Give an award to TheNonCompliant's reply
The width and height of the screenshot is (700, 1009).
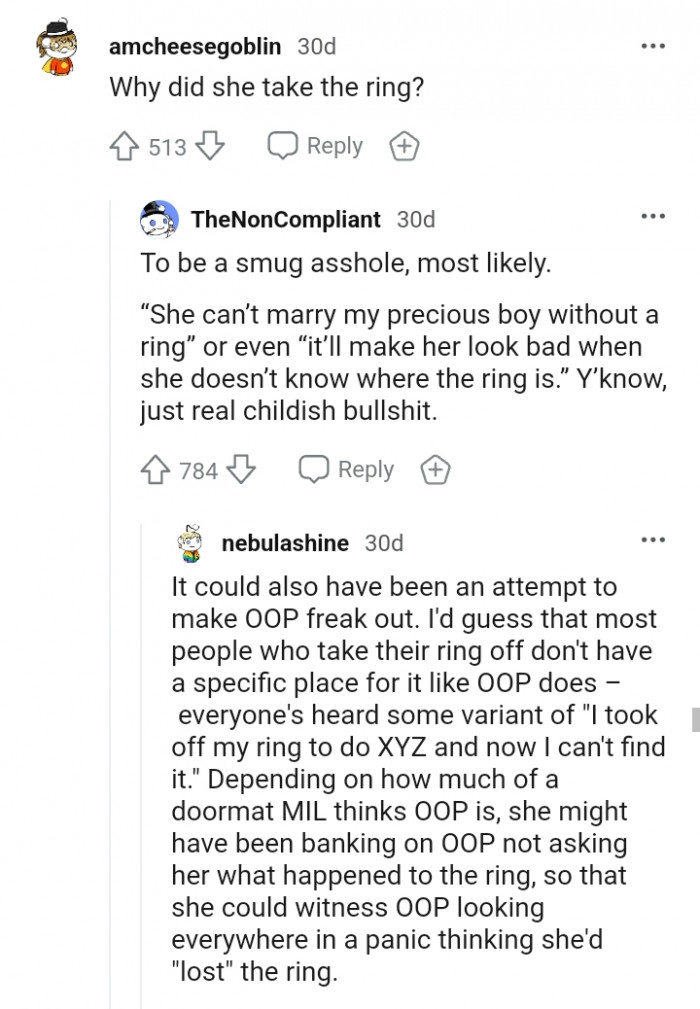coord(435,468)
